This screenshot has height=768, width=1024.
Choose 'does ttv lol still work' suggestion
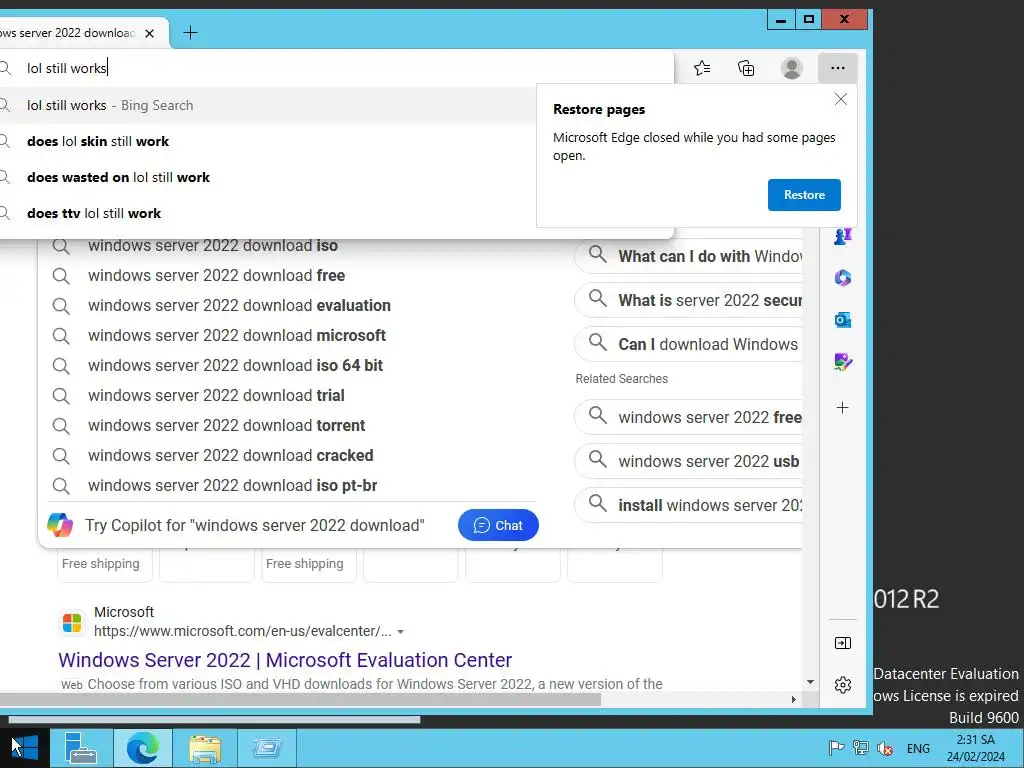(268, 213)
